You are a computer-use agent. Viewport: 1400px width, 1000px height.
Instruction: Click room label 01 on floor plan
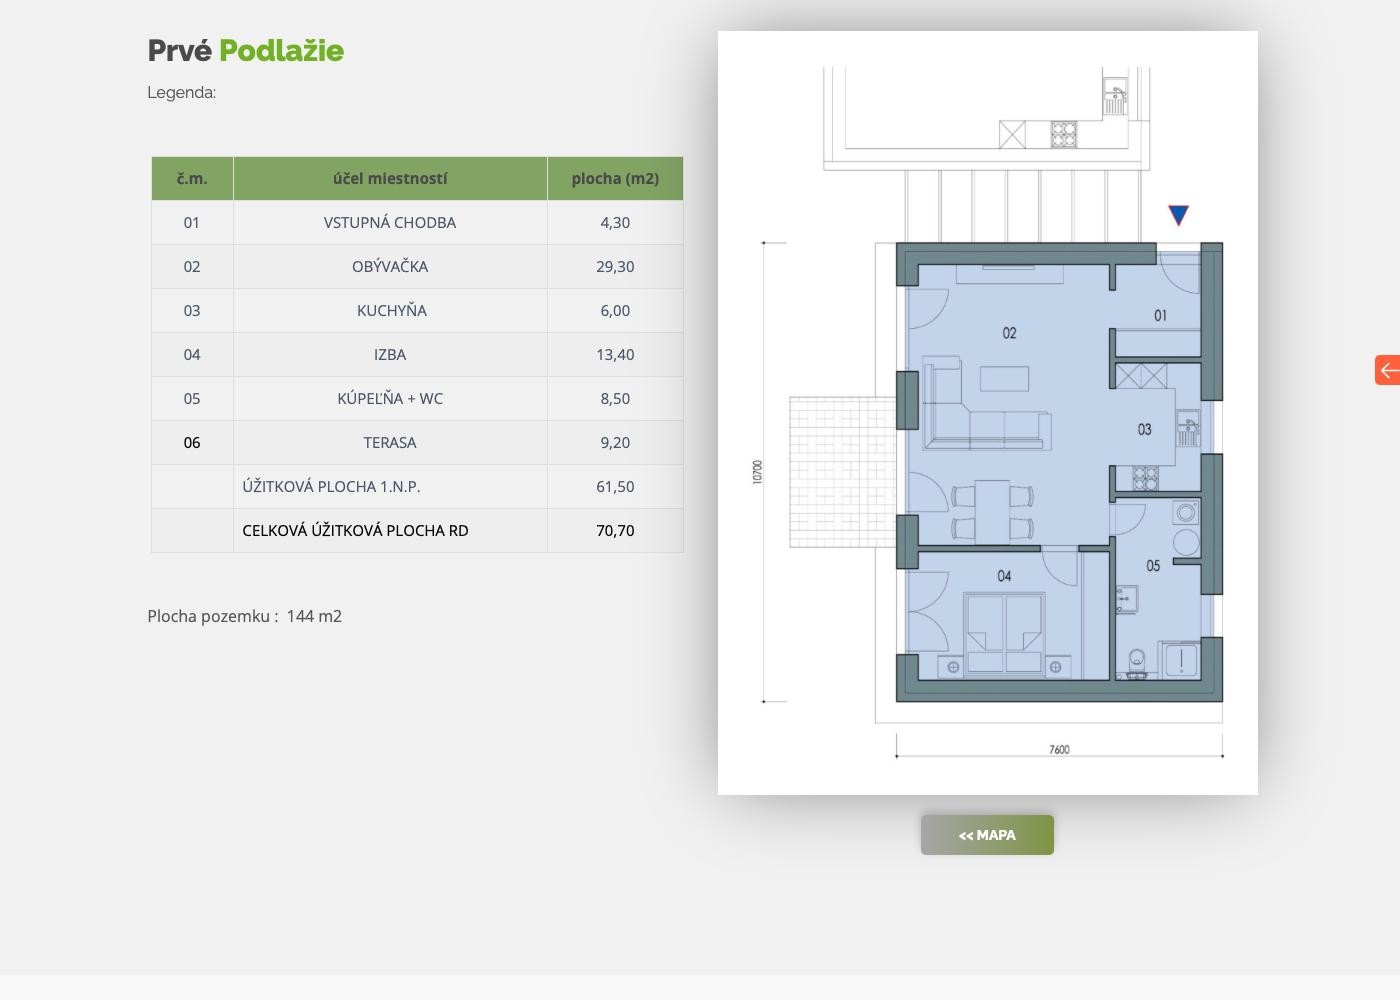click(x=1160, y=316)
